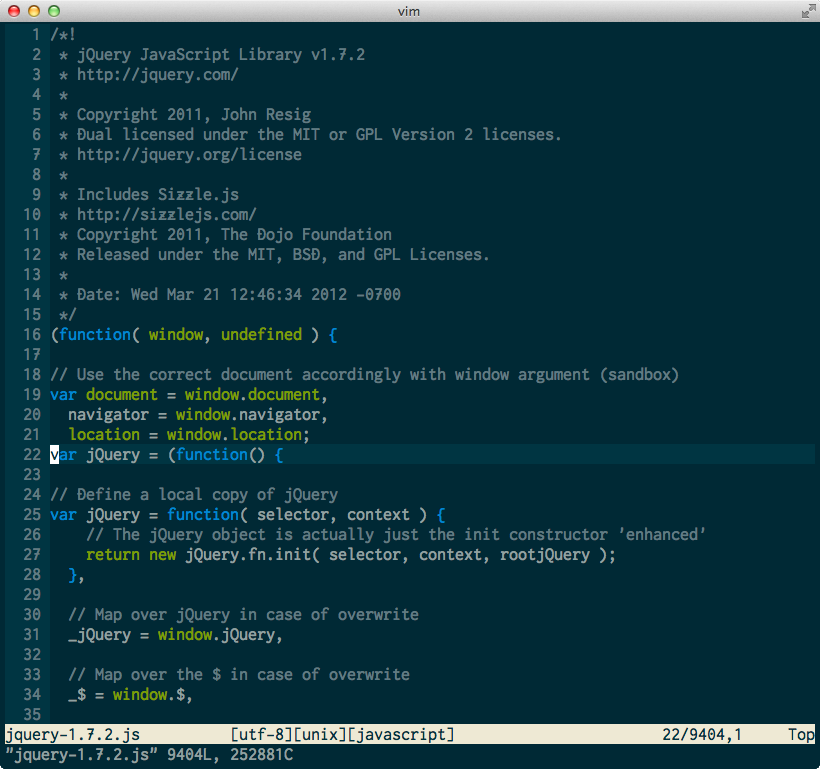Click the "*/" comment end on line 15
The height and width of the screenshot is (769, 820).
tap(68, 314)
